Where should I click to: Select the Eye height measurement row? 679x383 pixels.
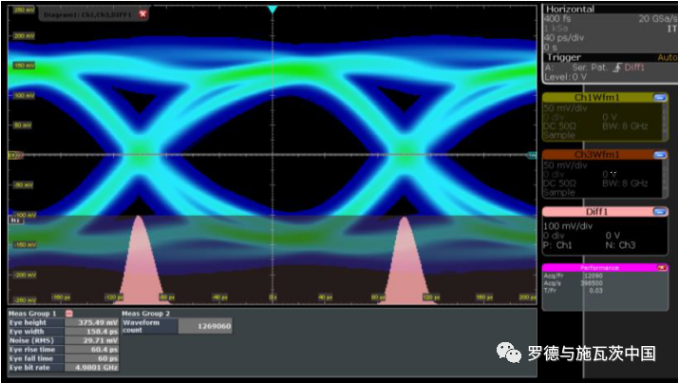point(64,323)
